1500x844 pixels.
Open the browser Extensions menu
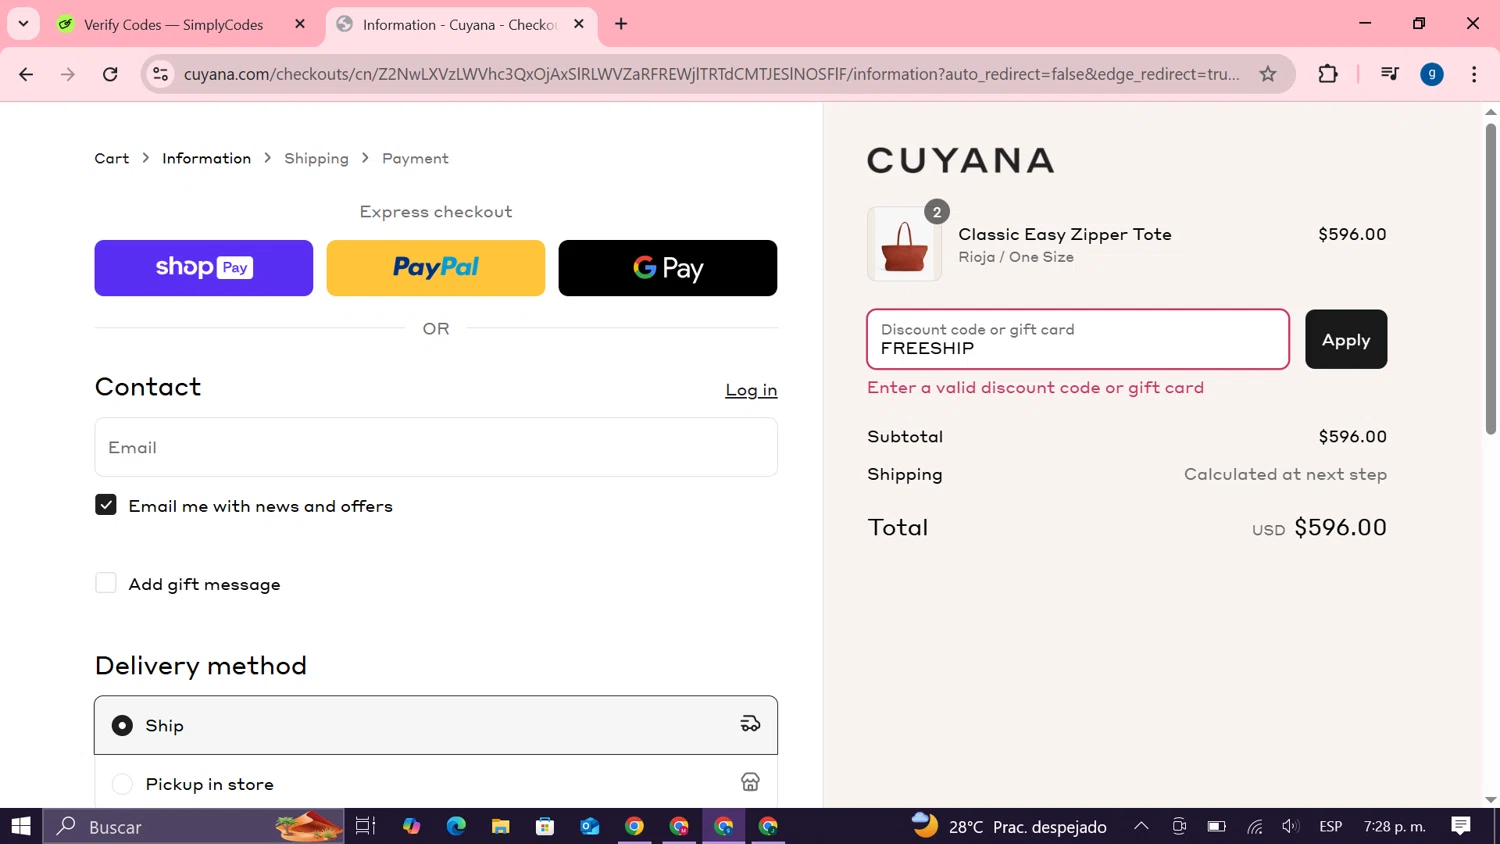pyautogui.click(x=1328, y=74)
